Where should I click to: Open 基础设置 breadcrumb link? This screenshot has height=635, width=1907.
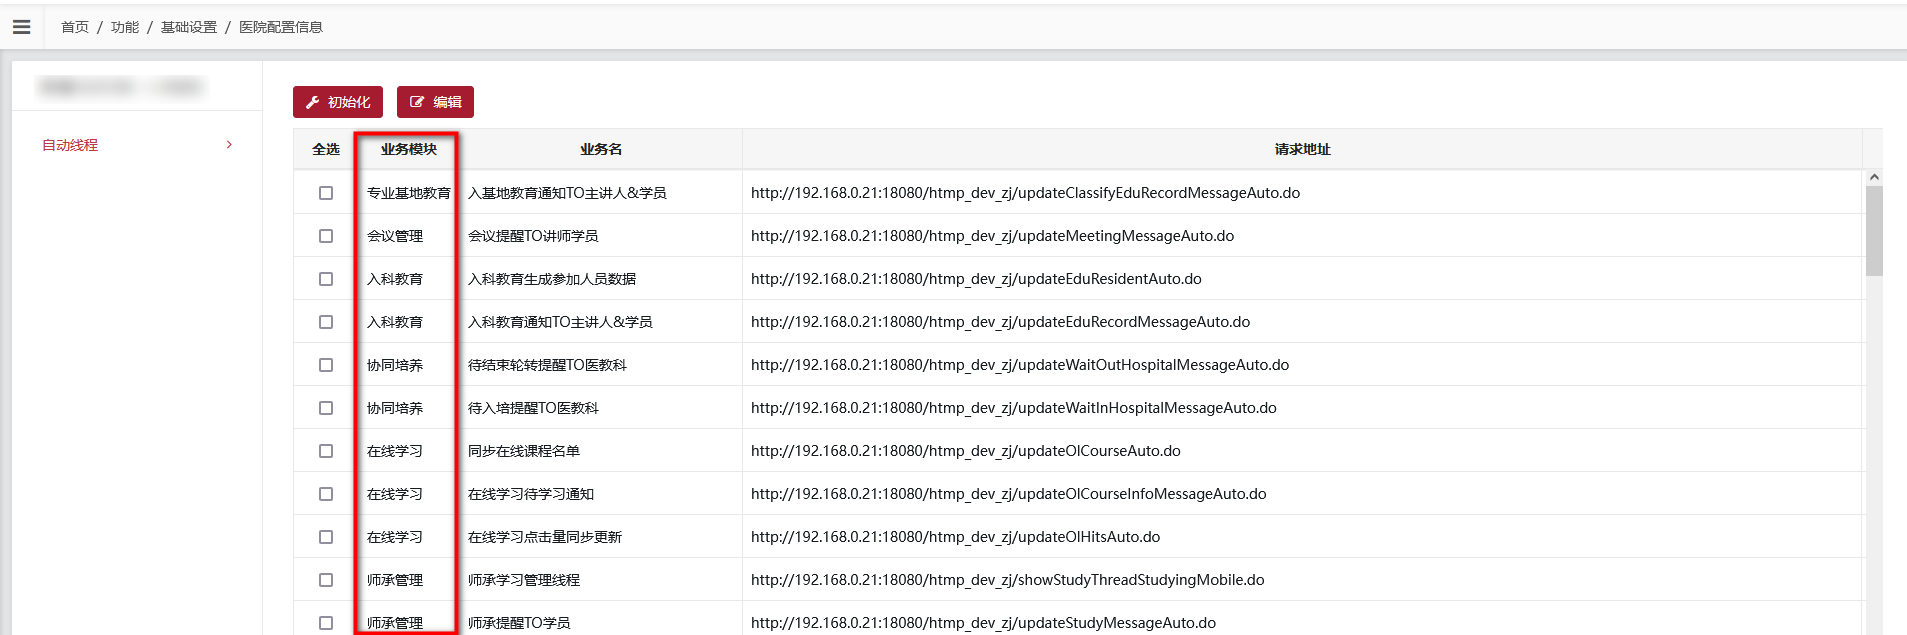(x=189, y=27)
